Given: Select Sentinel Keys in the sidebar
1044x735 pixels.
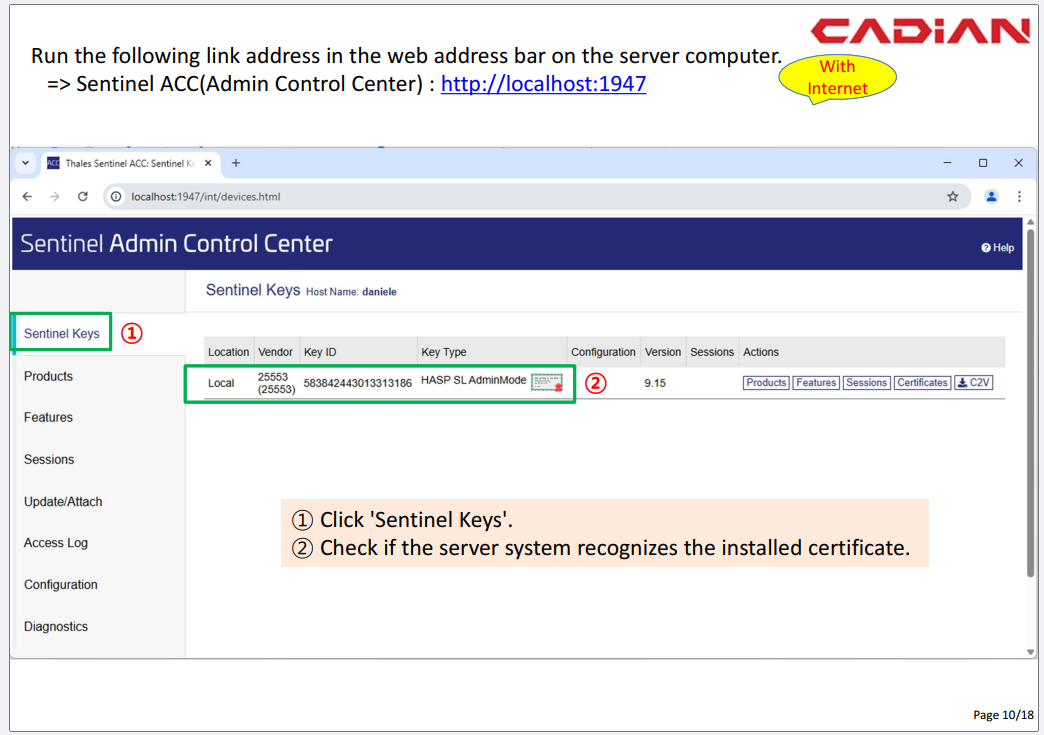Looking at the screenshot, I should pos(62,334).
